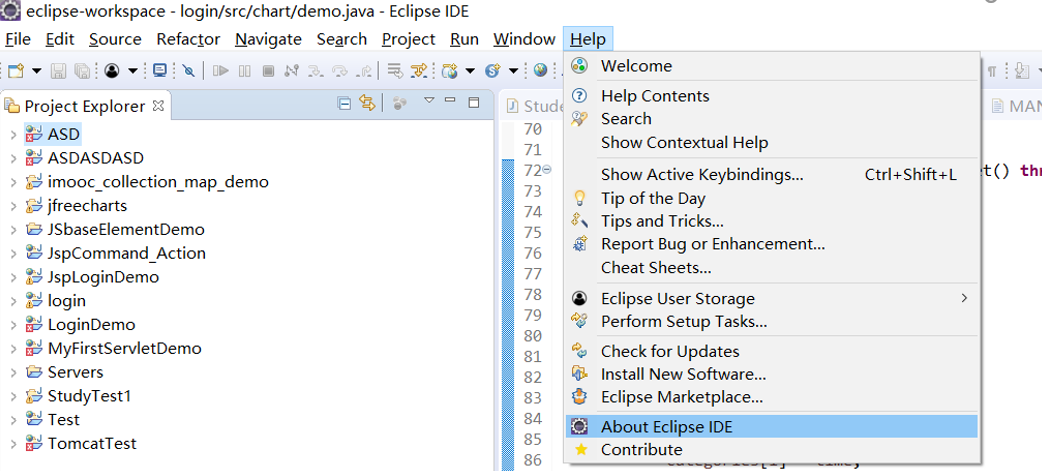Click the Suspend debug icon
The image size is (1042, 471).
pos(245,70)
